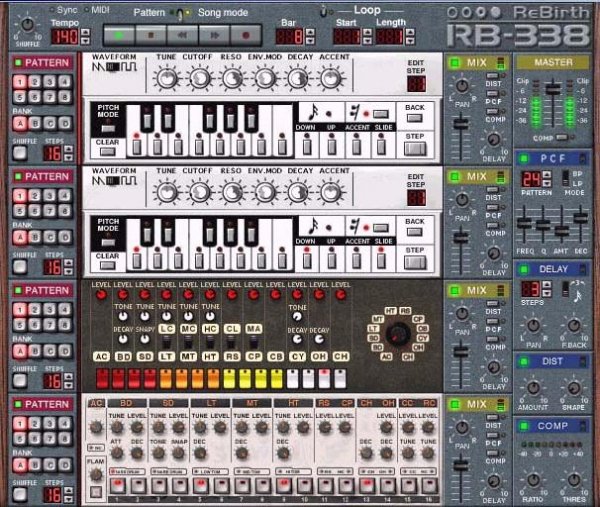Toggle Shuffle button for first synth
600x507 pixels.
[x=20, y=153]
